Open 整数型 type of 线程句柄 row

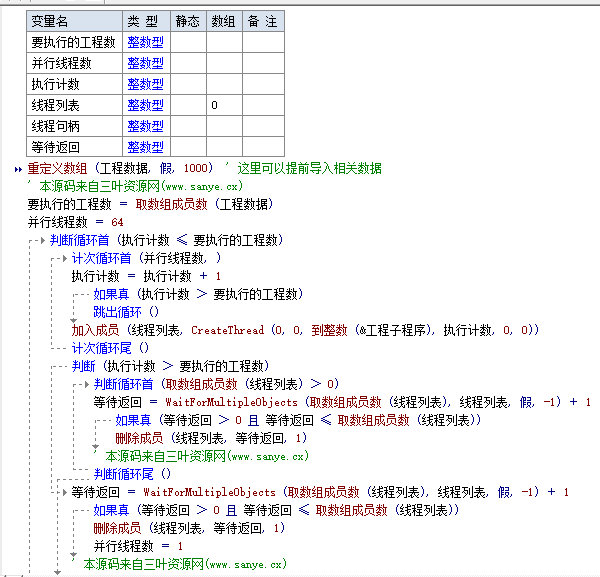pyautogui.click(x=145, y=125)
